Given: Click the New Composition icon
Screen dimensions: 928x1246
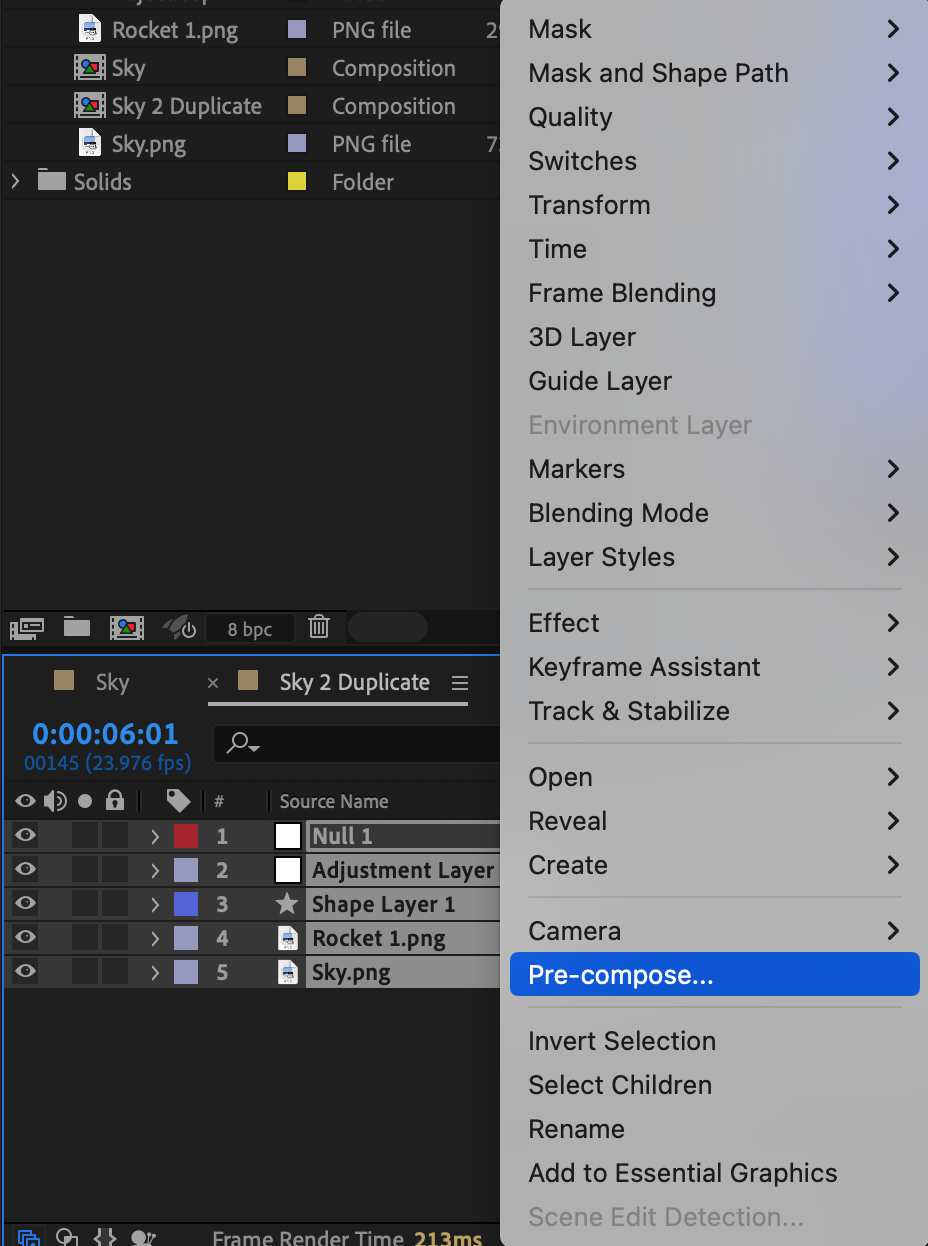Looking at the screenshot, I should (x=127, y=628).
